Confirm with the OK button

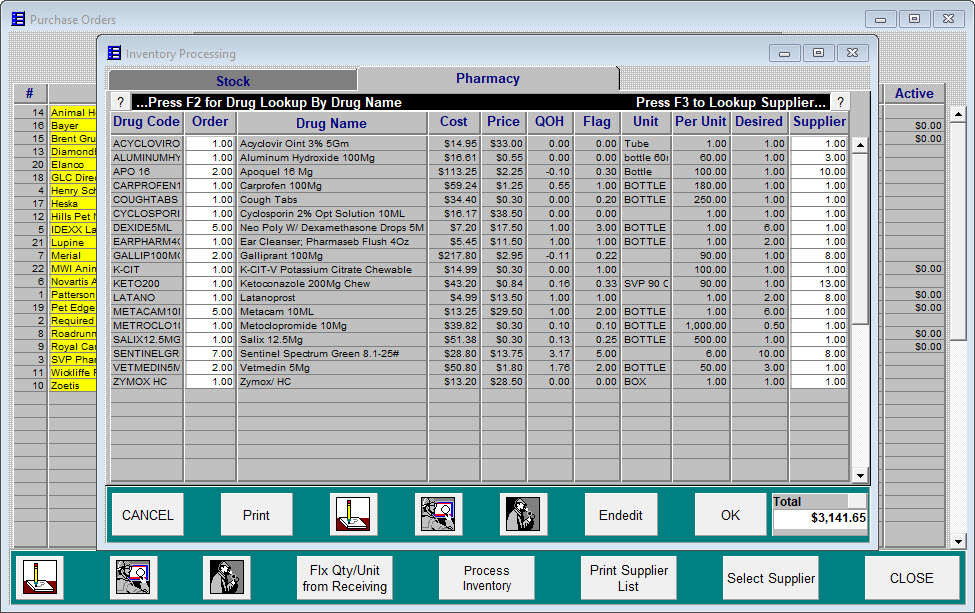[x=730, y=515]
